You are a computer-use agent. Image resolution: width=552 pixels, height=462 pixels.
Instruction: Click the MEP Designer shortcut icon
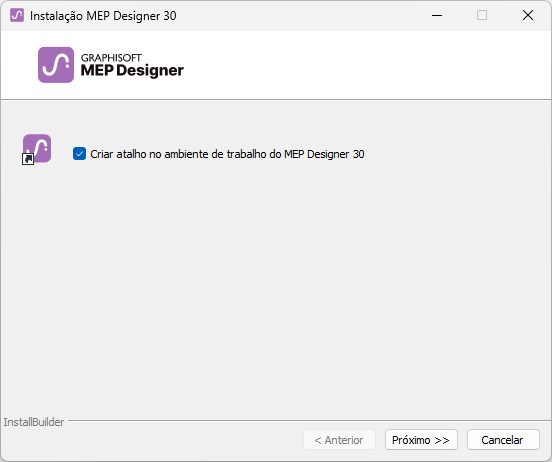click(x=37, y=149)
